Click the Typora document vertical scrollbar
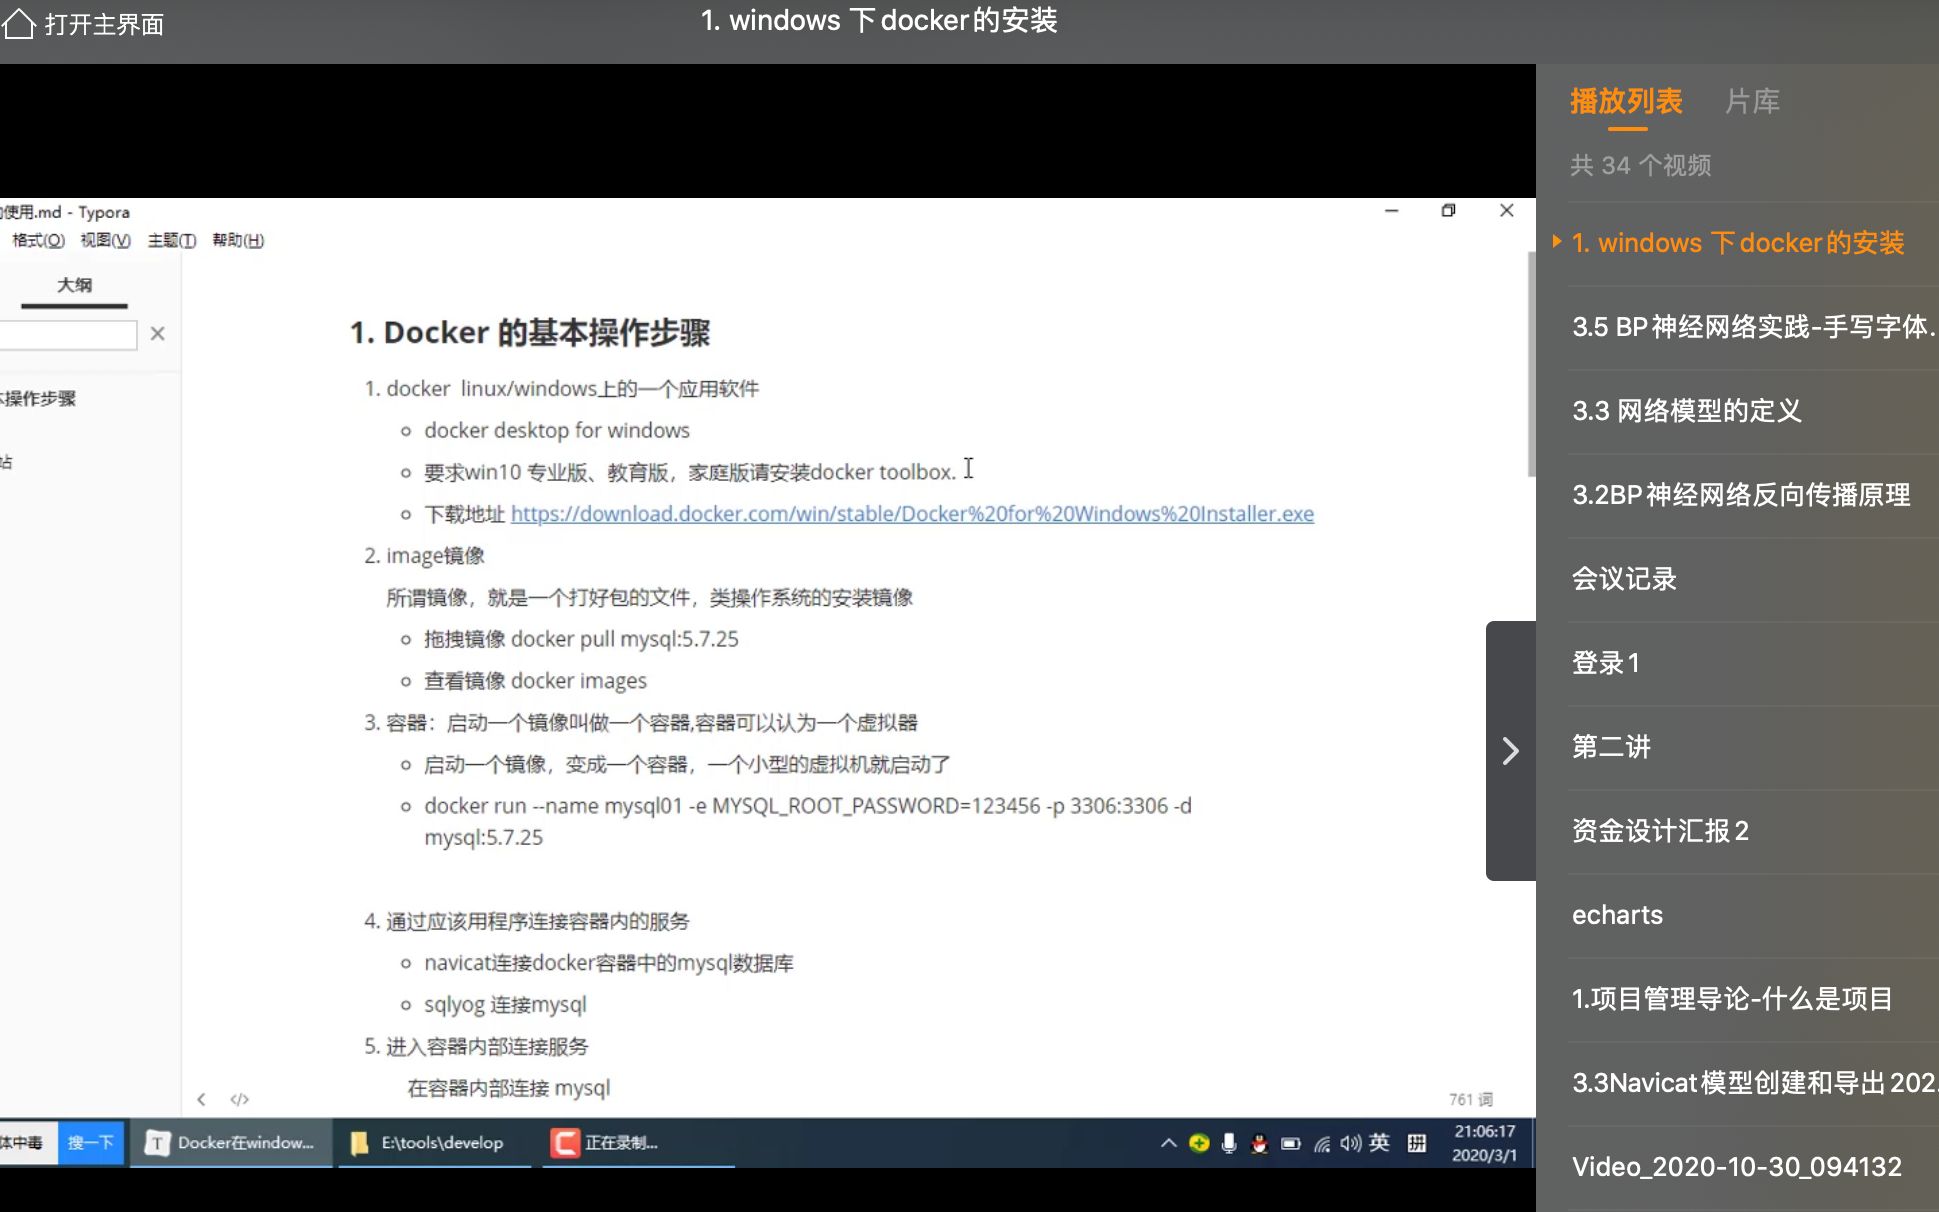 (x=1530, y=365)
